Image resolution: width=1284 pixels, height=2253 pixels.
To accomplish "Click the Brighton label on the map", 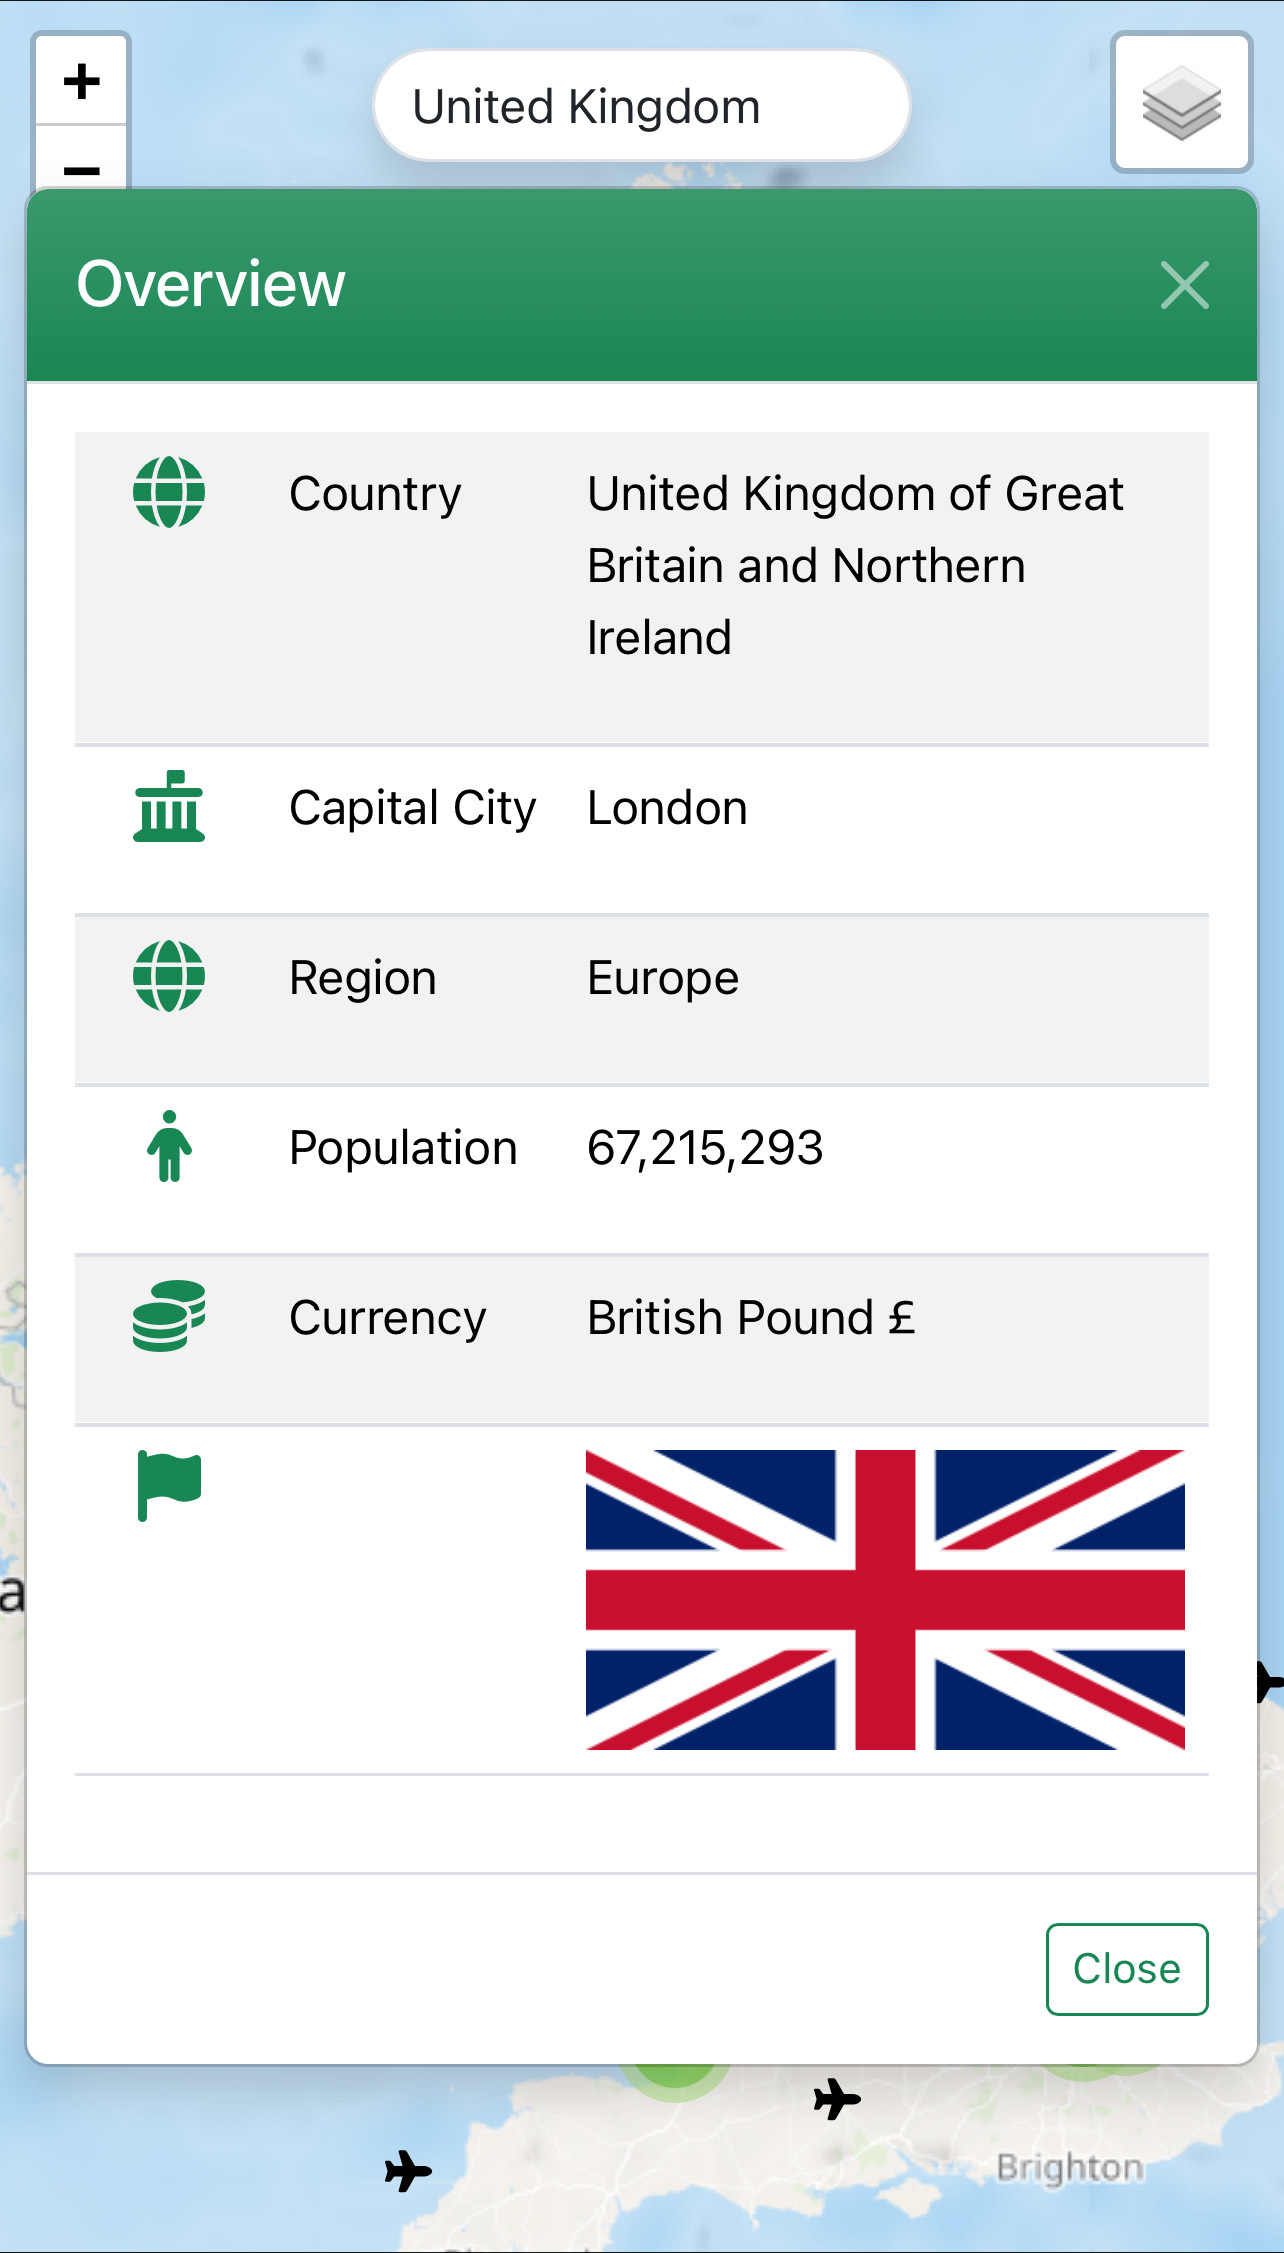I will 1069,2167.
